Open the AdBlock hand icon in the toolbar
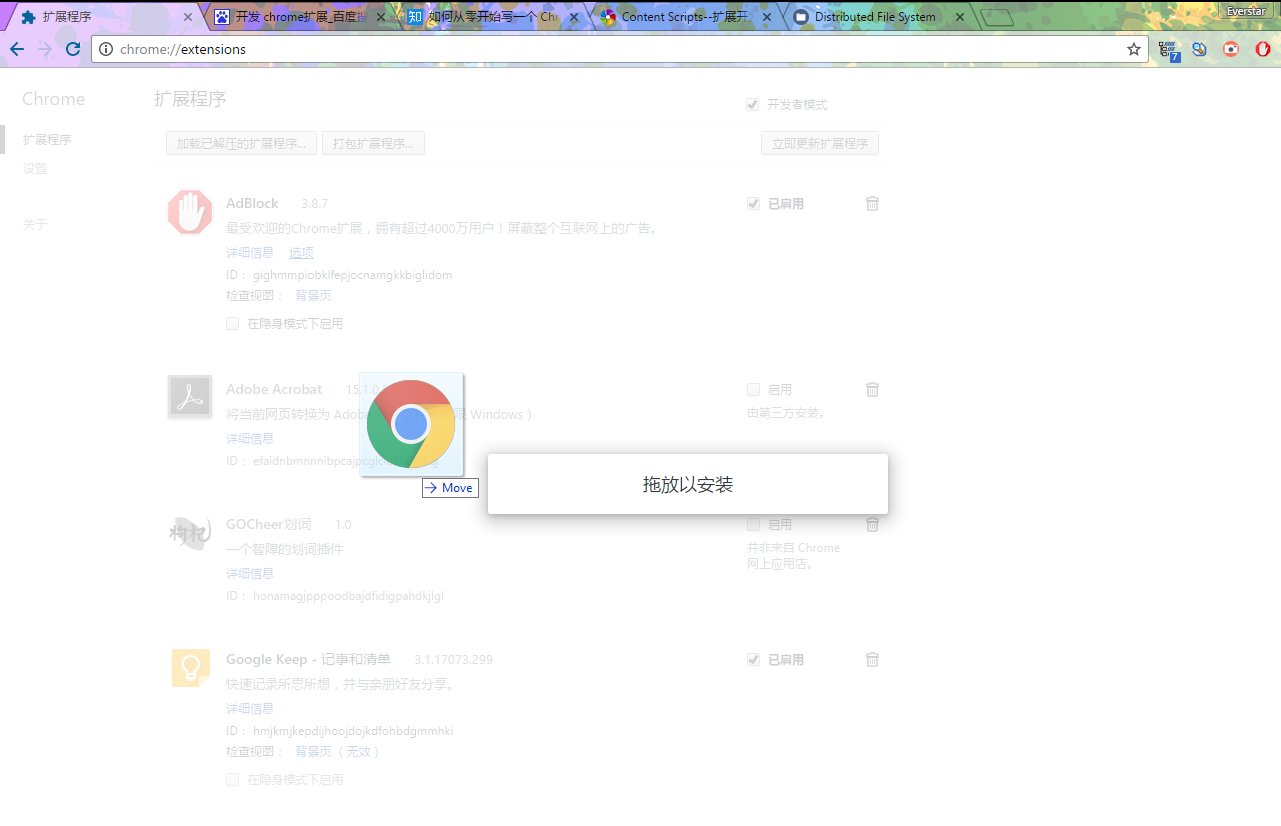The height and width of the screenshot is (826, 1281). tap(1262, 49)
